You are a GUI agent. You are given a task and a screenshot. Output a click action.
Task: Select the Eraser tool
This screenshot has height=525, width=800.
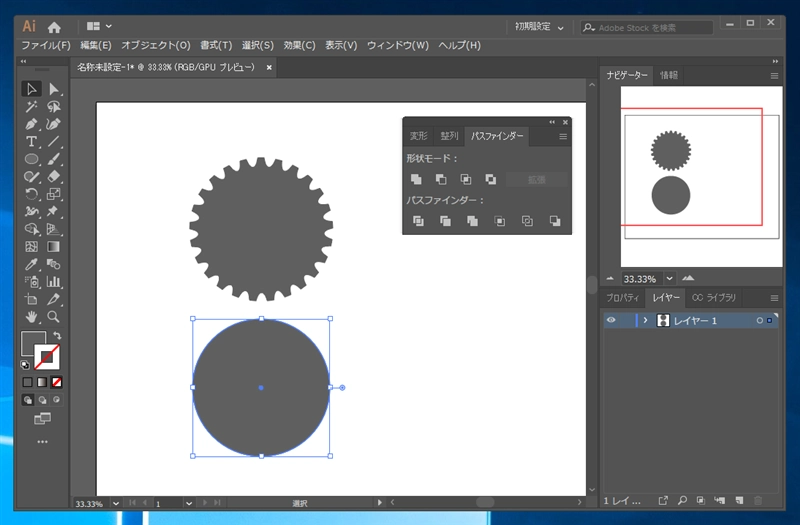tap(54, 177)
